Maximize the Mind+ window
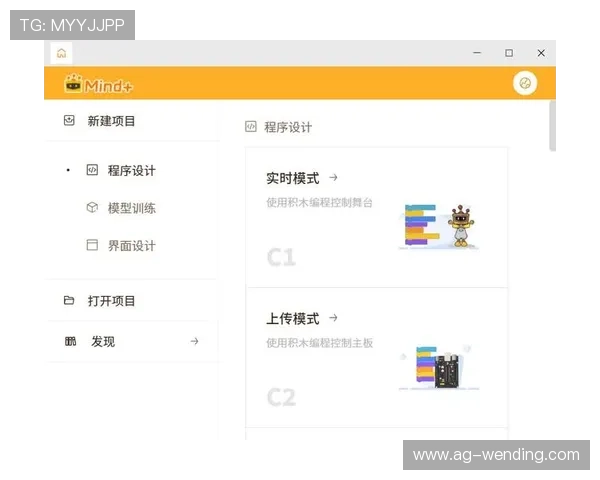Image resolution: width=600 pixels, height=480 pixels. click(x=509, y=53)
